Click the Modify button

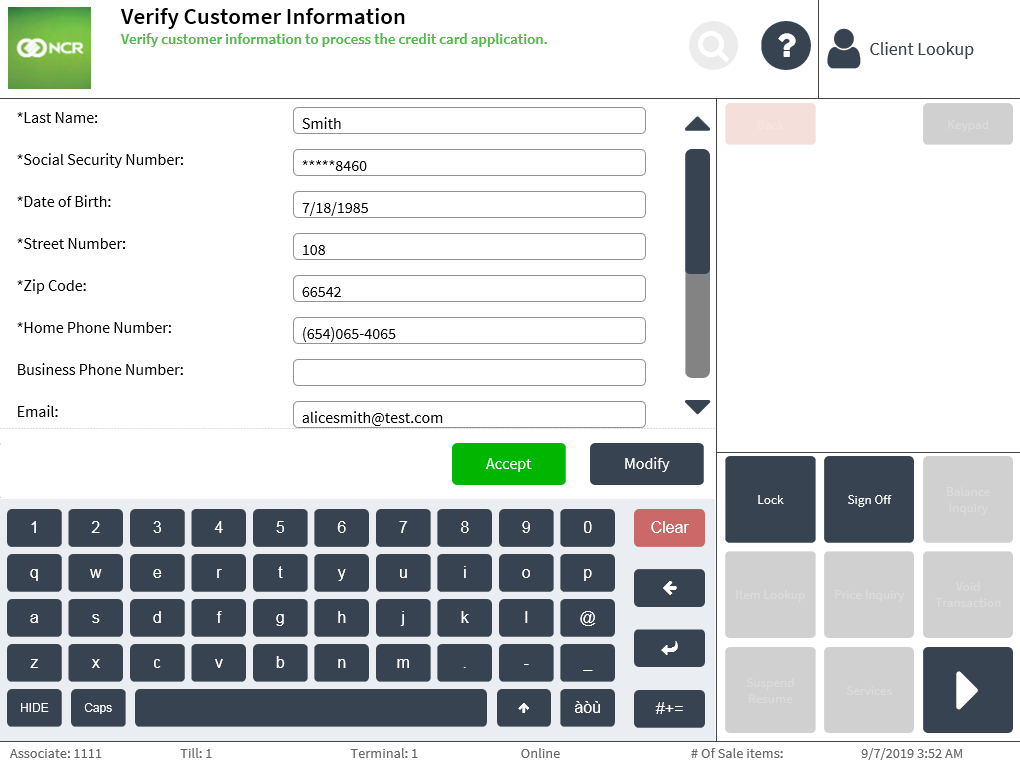coord(646,464)
